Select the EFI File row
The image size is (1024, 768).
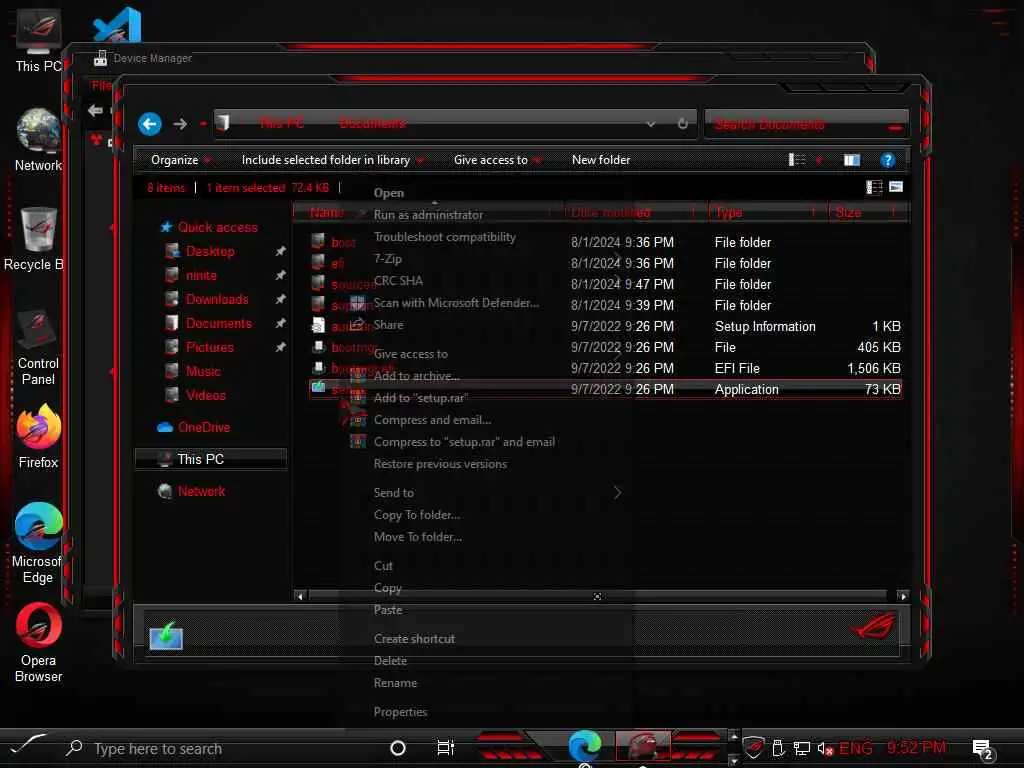coord(605,368)
